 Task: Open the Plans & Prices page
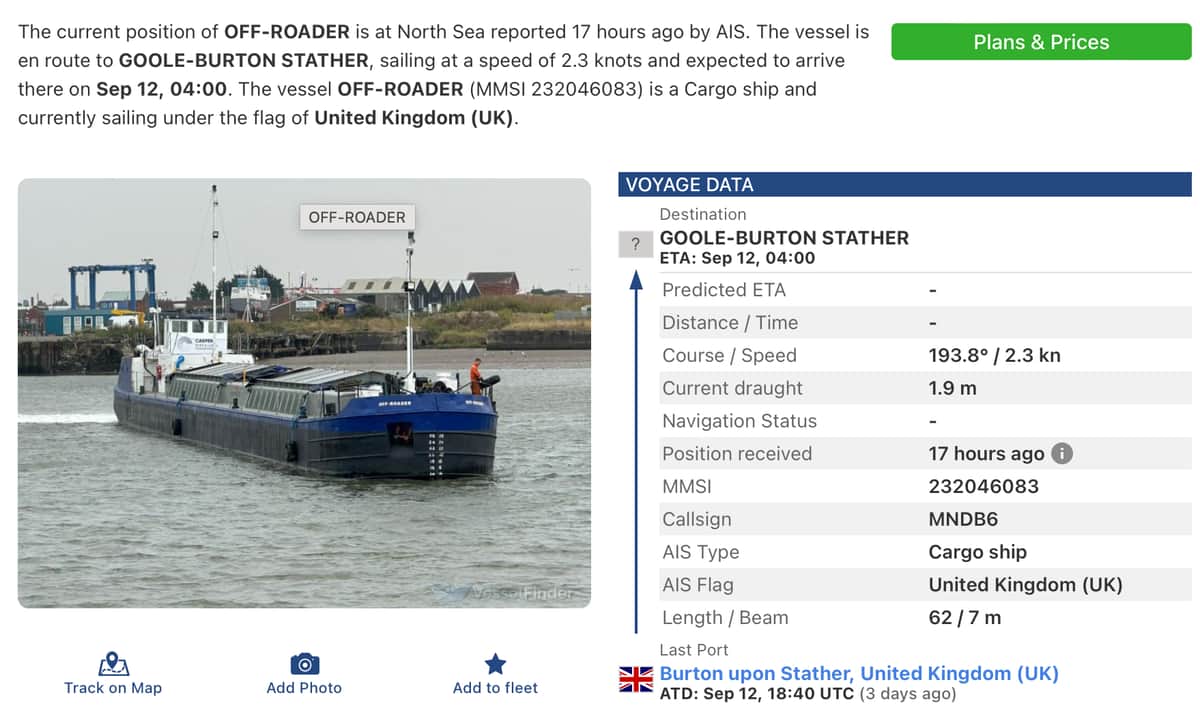[1041, 42]
